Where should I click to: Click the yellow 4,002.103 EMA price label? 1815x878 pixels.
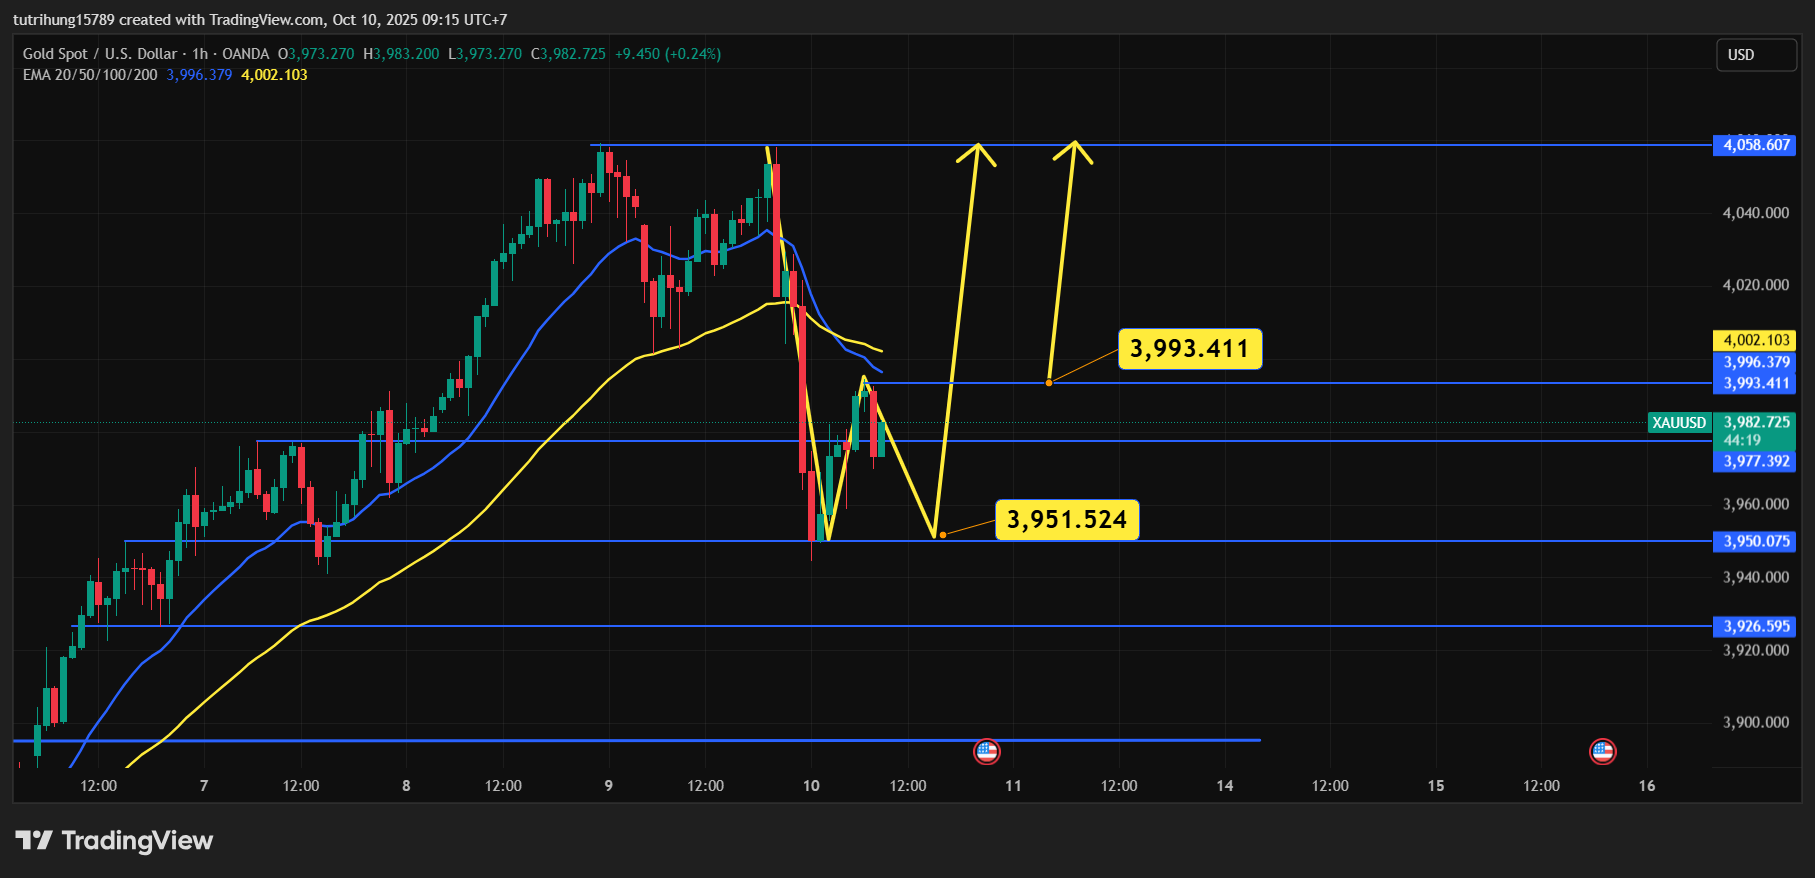pos(1755,341)
